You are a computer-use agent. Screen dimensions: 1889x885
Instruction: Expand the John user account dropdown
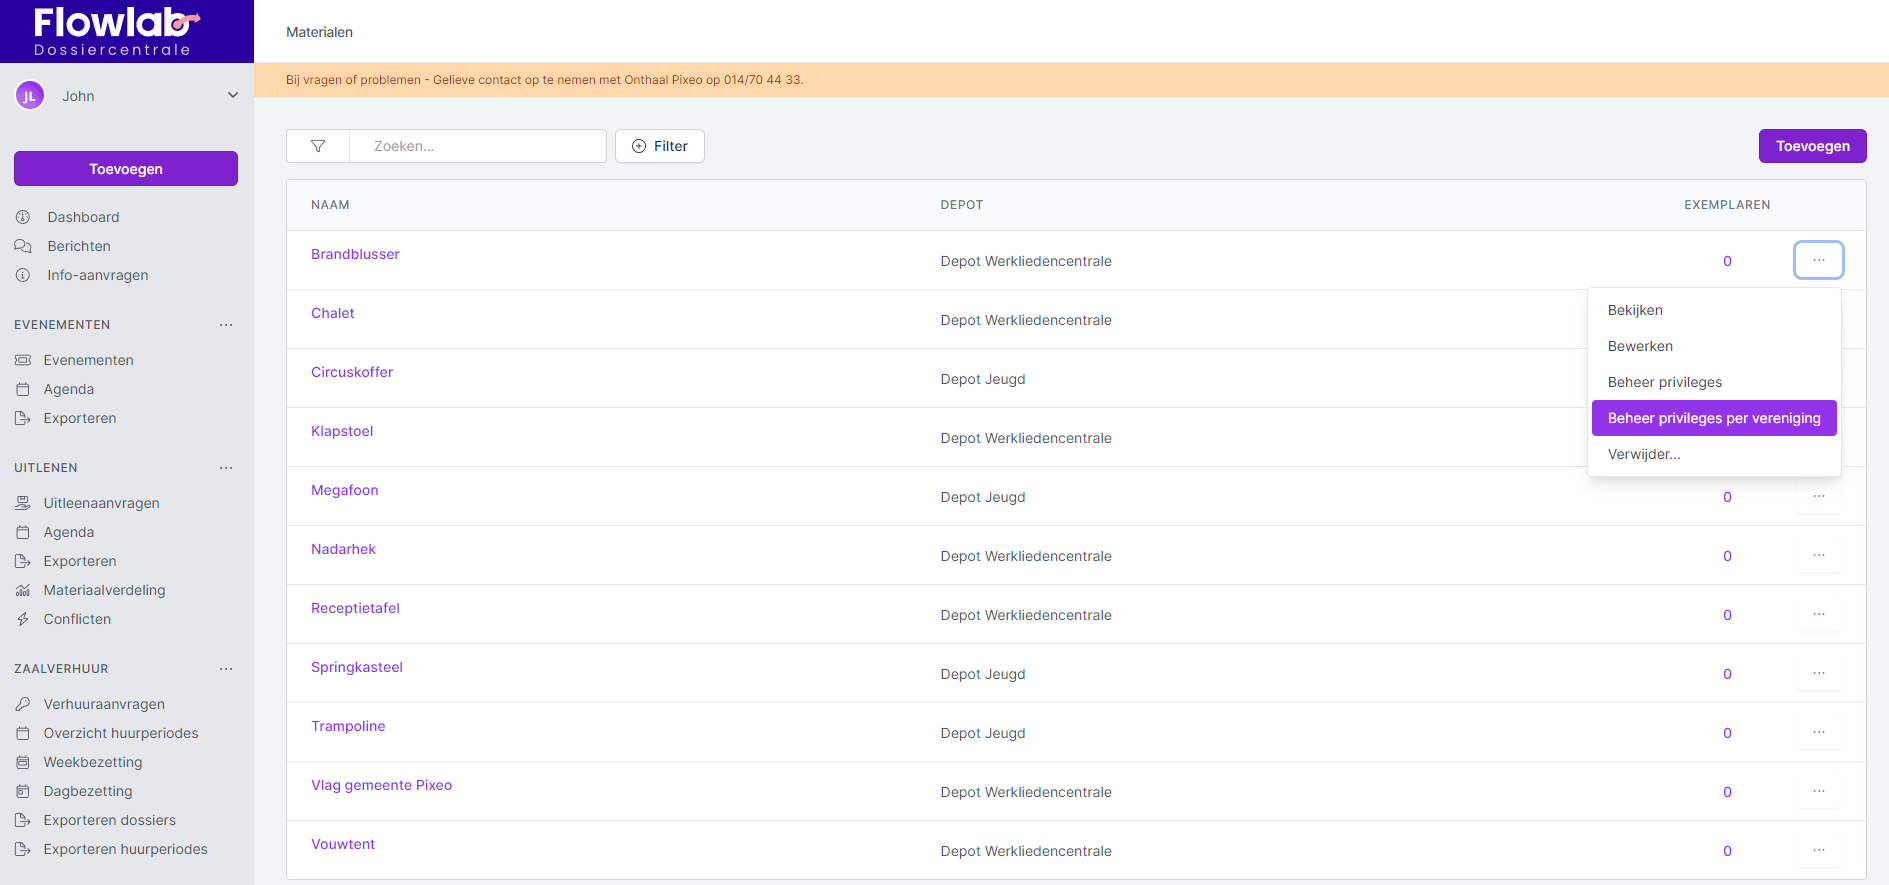point(232,96)
